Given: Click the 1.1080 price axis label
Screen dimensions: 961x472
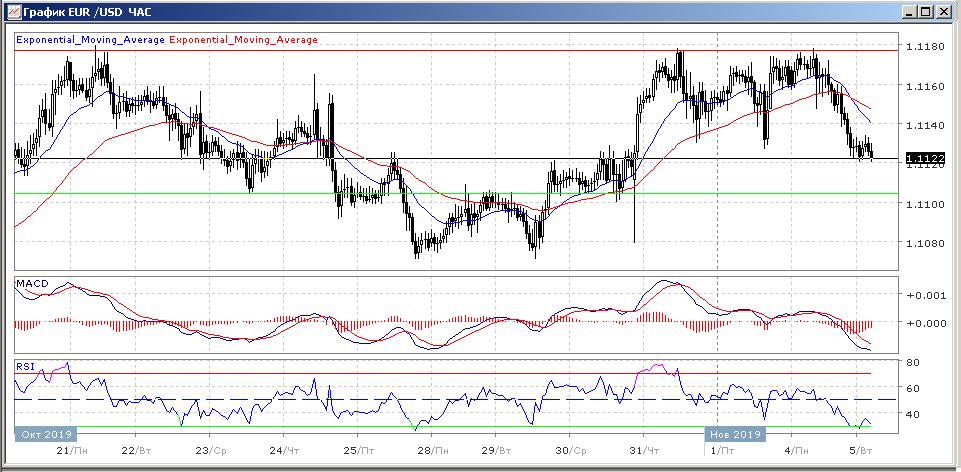Looking at the screenshot, I should pos(924,243).
